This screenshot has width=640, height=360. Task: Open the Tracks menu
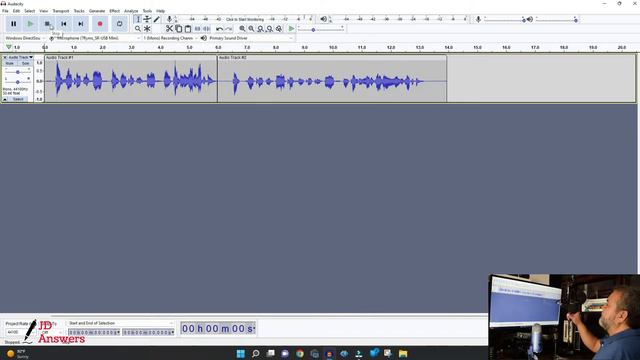coord(79,11)
